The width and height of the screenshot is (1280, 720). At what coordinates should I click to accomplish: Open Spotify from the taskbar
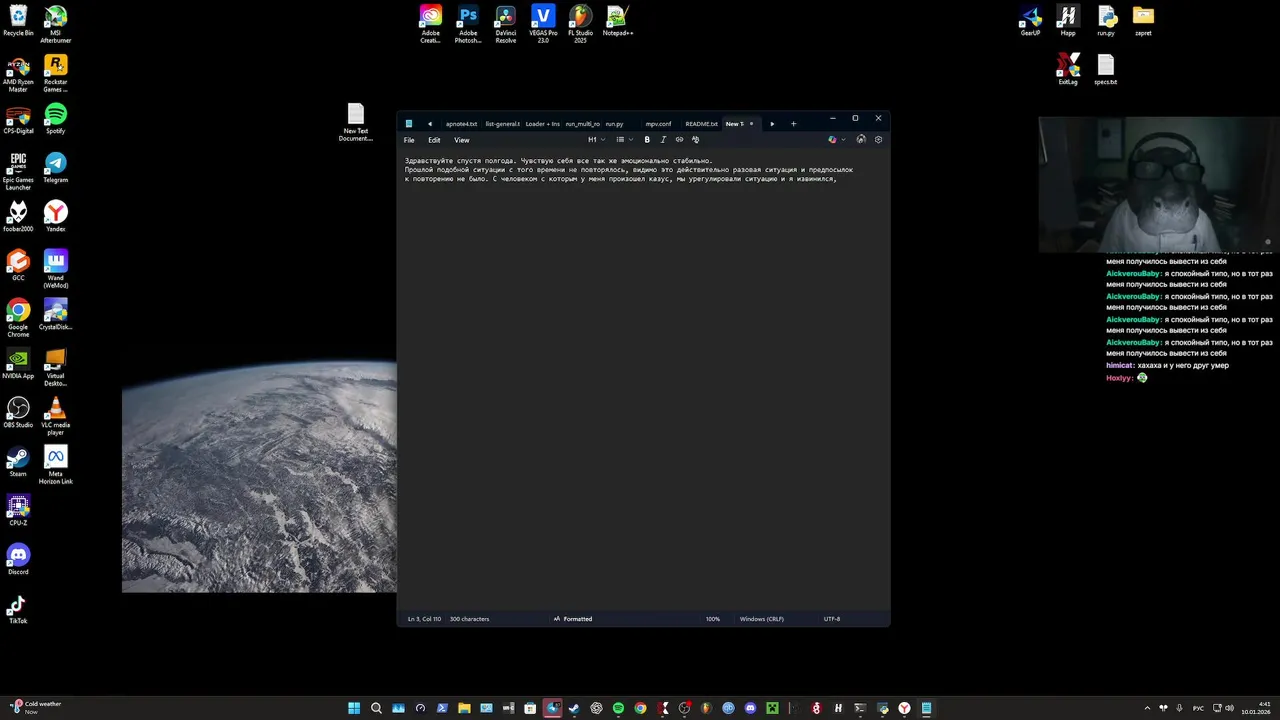click(618, 708)
